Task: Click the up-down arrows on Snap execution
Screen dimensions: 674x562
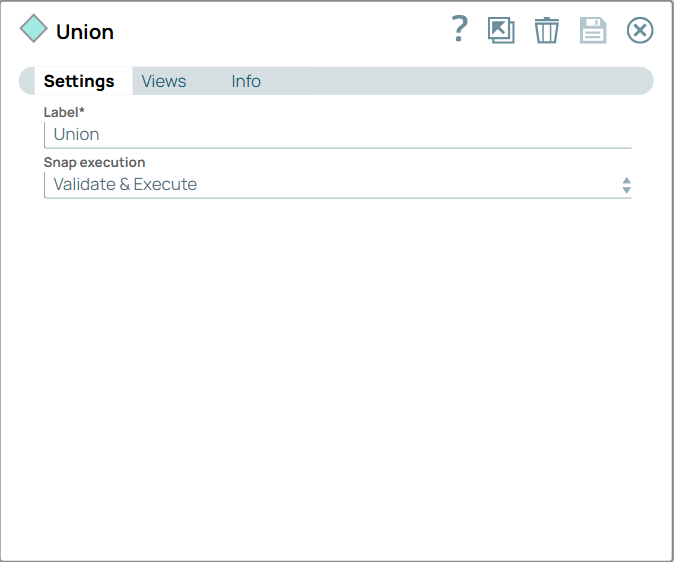Action: point(626,185)
